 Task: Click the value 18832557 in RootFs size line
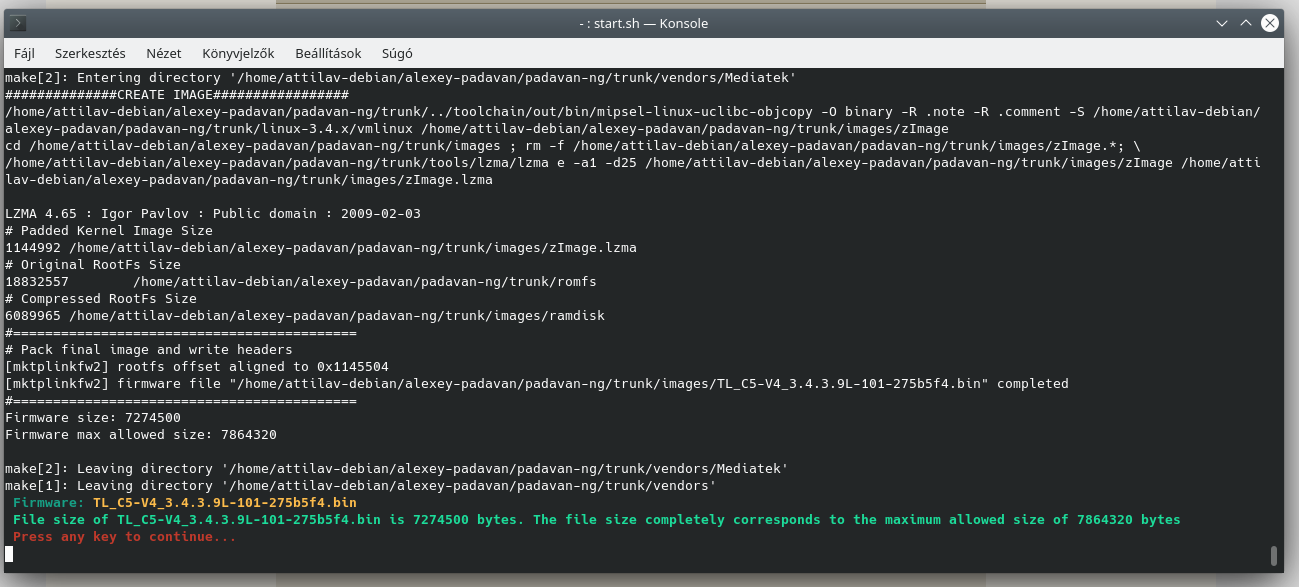coord(37,281)
